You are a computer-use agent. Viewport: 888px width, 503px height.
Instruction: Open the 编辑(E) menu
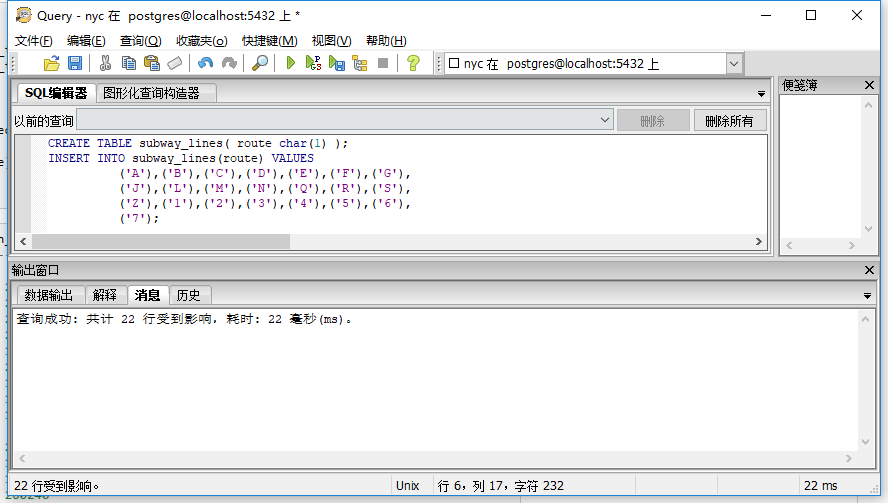(x=86, y=41)
